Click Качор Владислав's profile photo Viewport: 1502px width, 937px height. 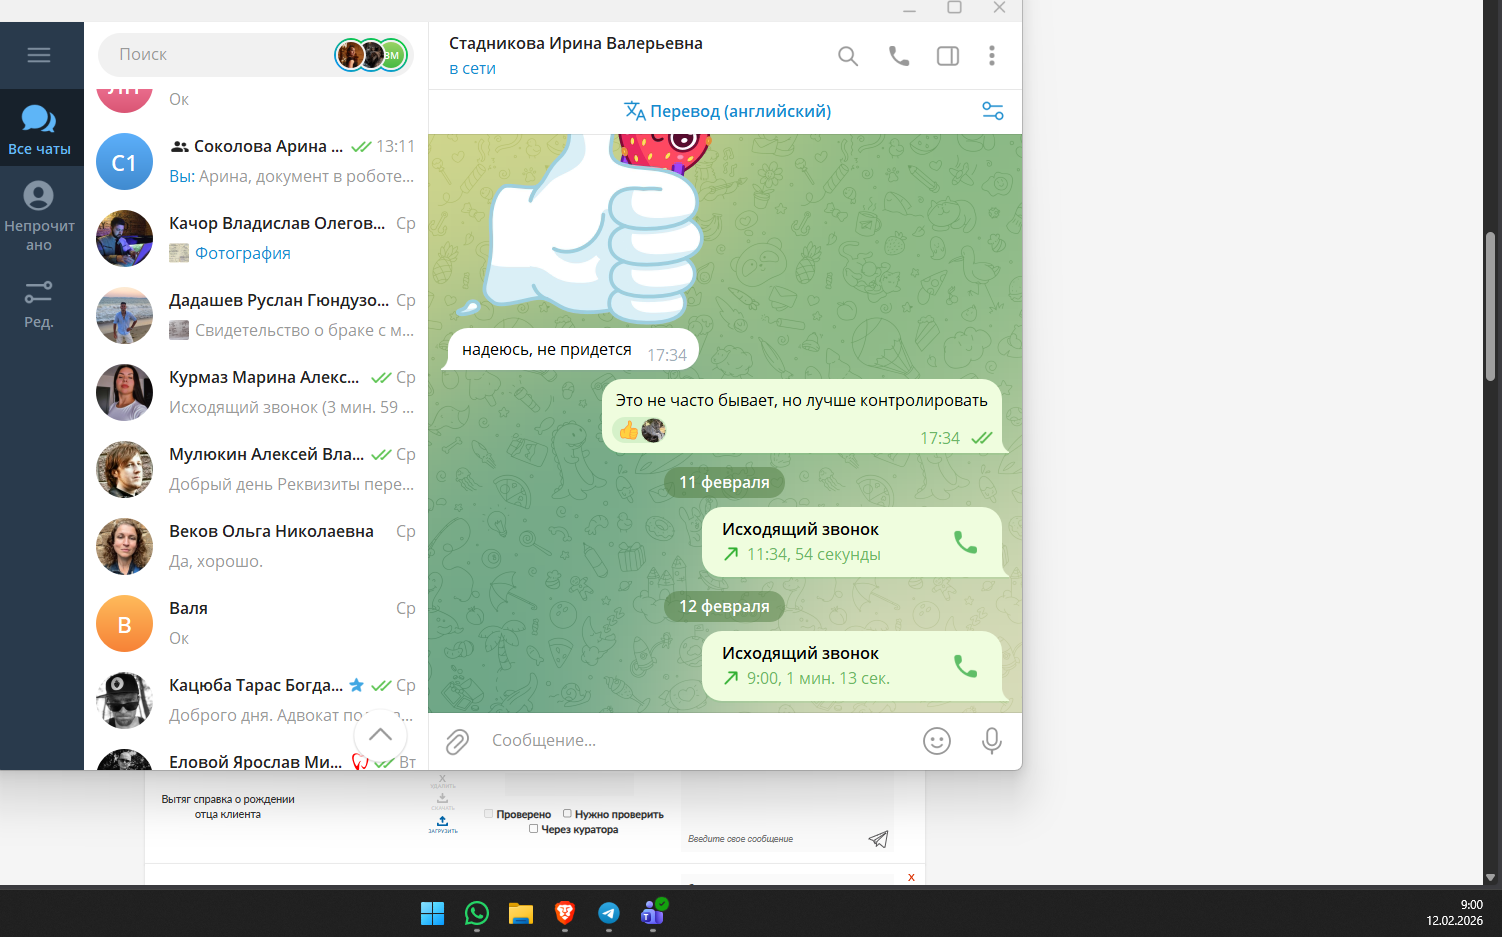click(124, 238)
